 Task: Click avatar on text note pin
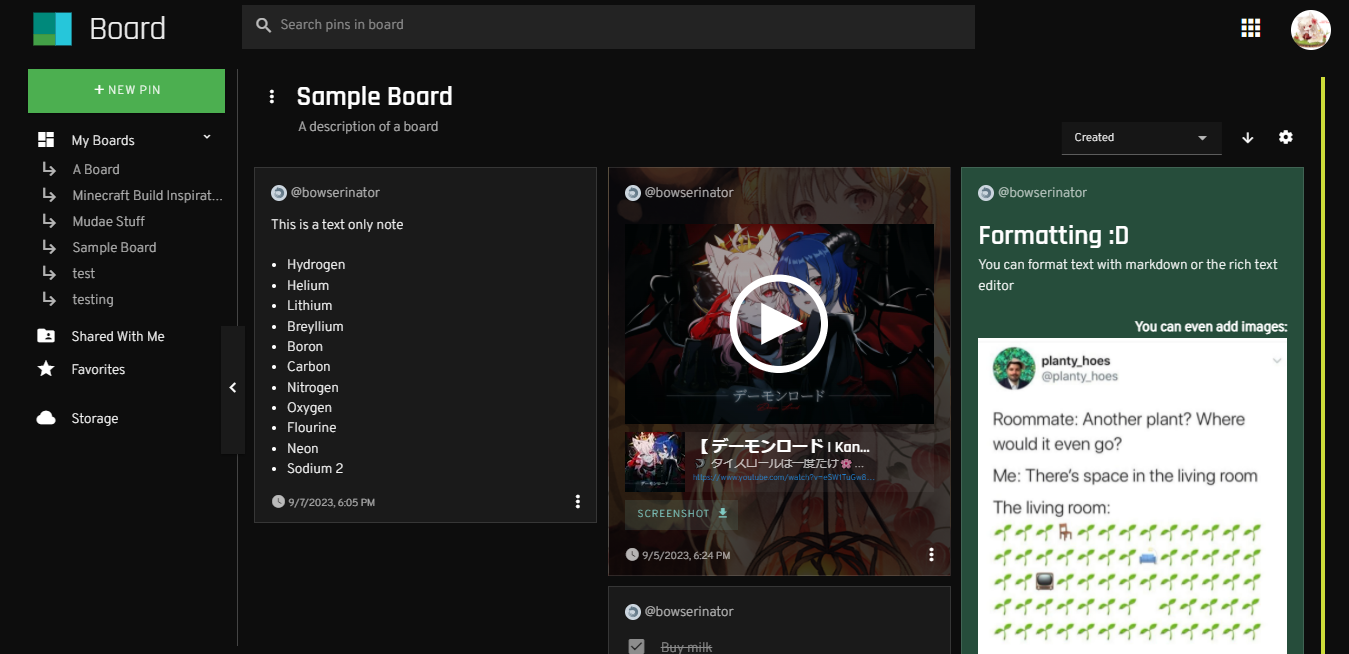pyautogui.click(x=279, y=193)
